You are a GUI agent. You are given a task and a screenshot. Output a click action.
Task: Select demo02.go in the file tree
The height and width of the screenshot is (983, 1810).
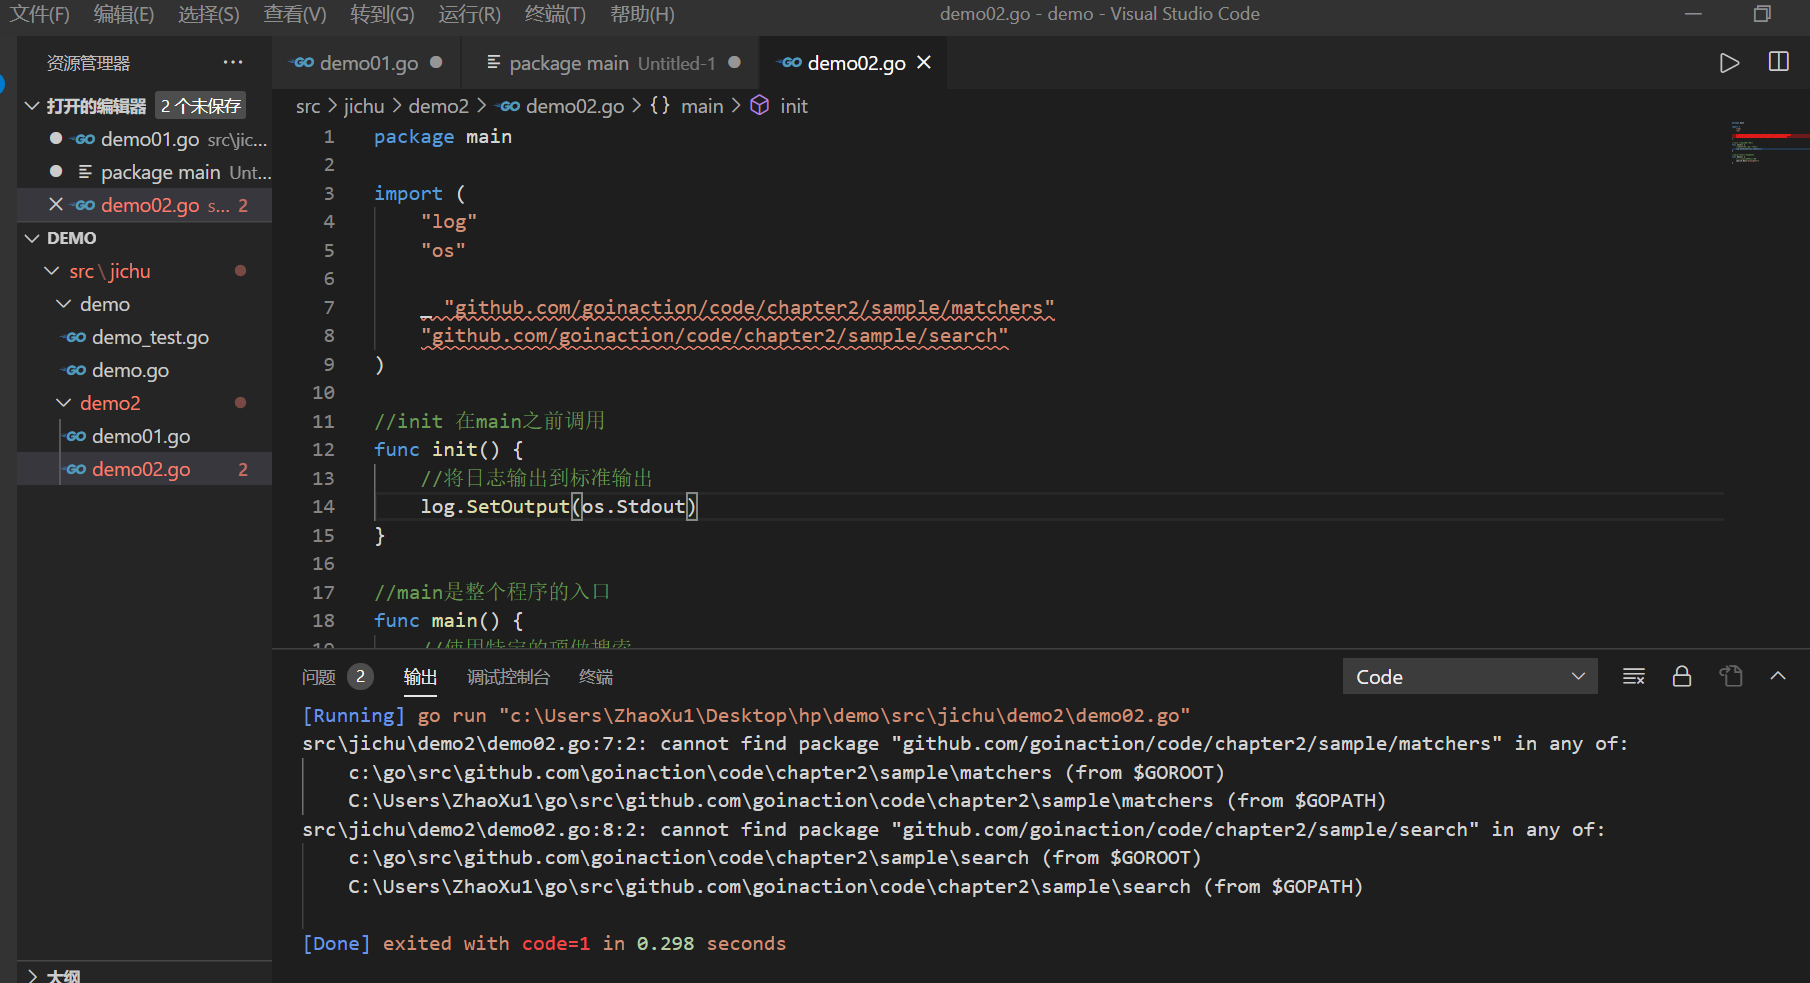tap(144, 469)
